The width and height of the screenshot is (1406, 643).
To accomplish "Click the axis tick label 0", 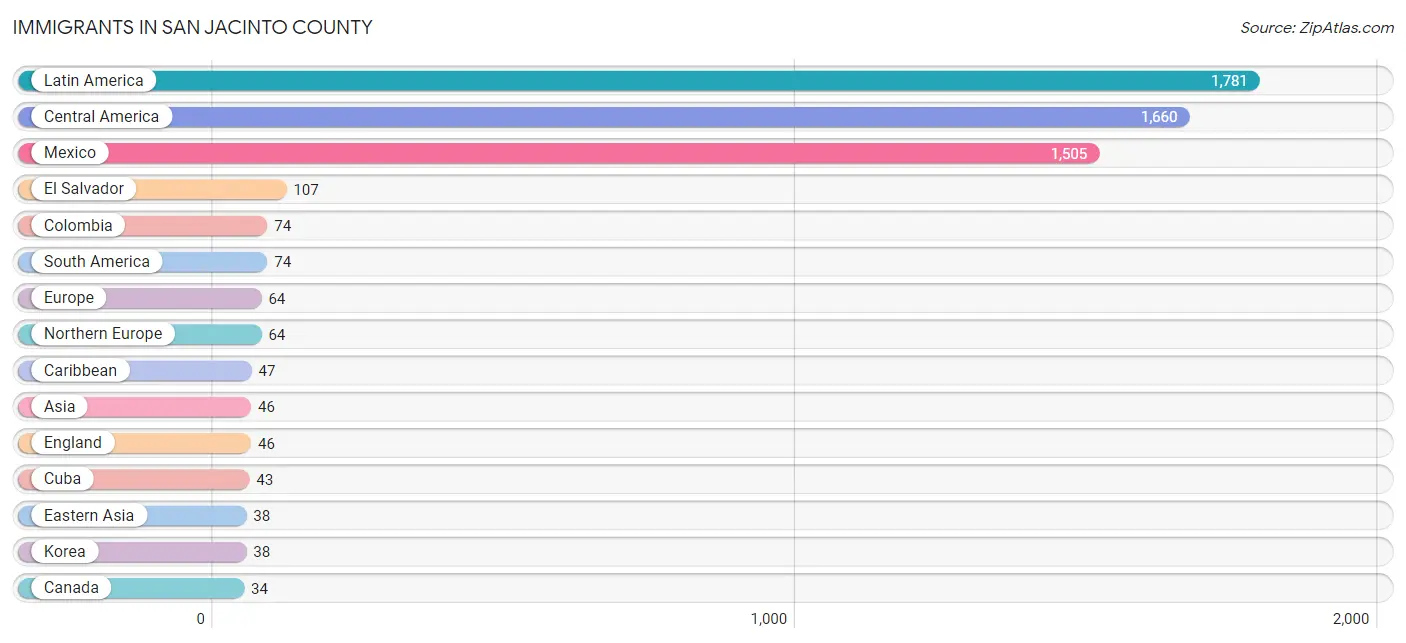I will [x=200, y=619].
